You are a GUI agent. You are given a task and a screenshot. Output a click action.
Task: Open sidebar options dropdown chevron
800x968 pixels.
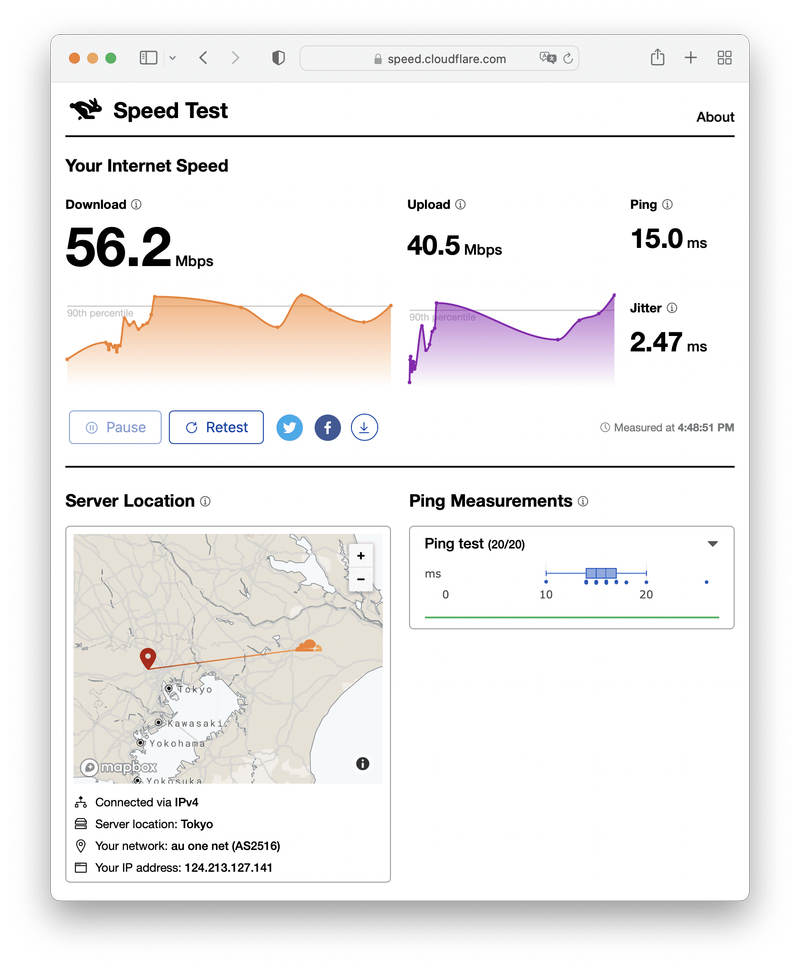click(x=172, y=58)
